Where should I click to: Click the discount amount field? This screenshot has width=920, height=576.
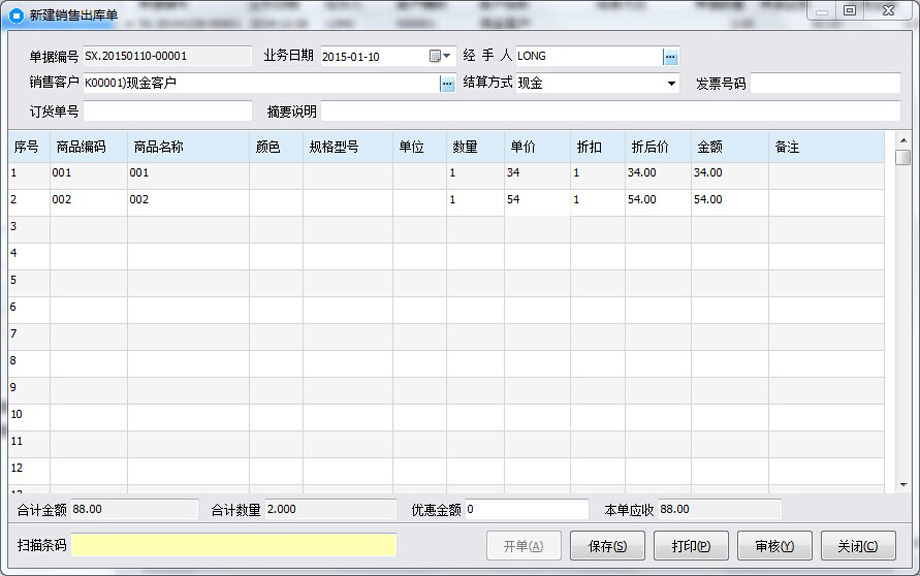pyautogui.click(x=527, y=509)
